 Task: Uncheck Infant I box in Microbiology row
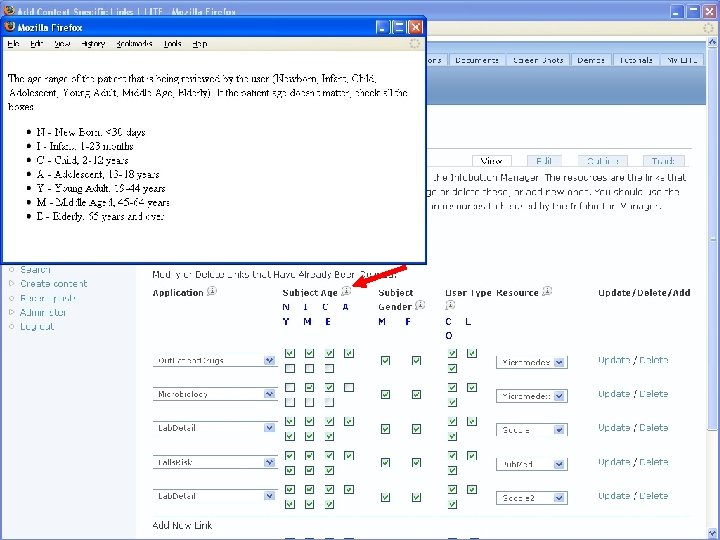(309, 388)
